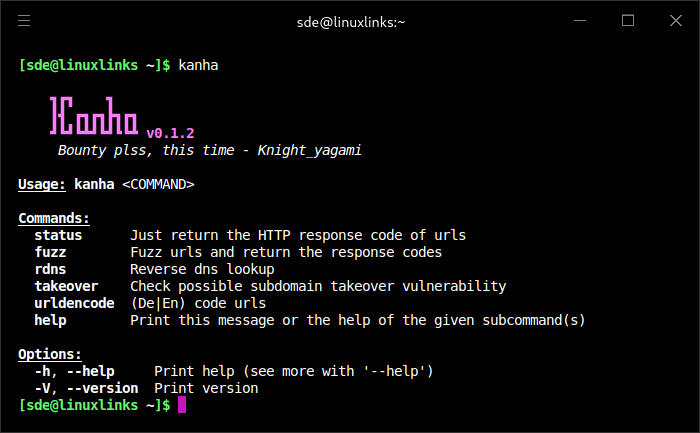This screenshot has height=433, width=700.
Task: Click the status command name
Action: point(58,235)
